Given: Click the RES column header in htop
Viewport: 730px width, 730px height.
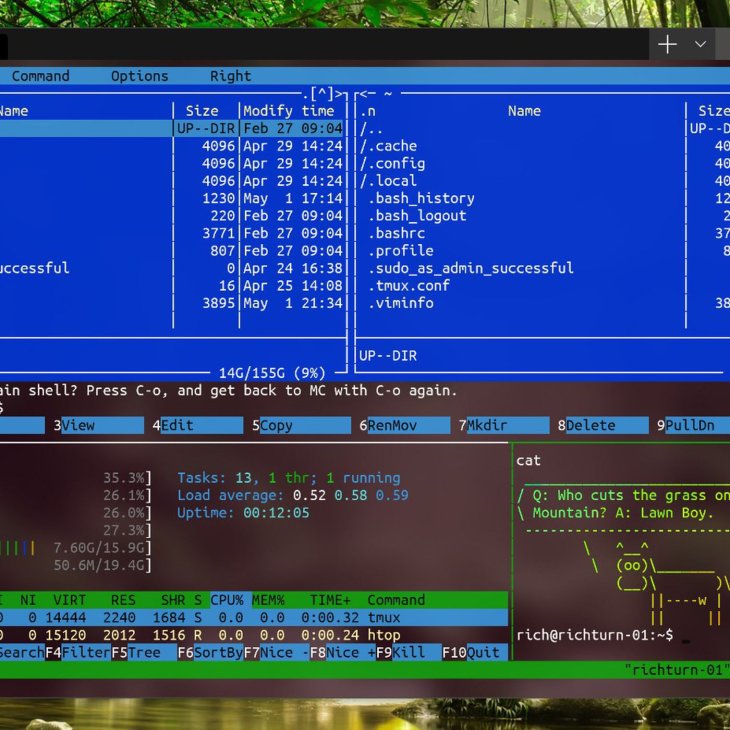Looking at the screenshot, I should [123, 600].
